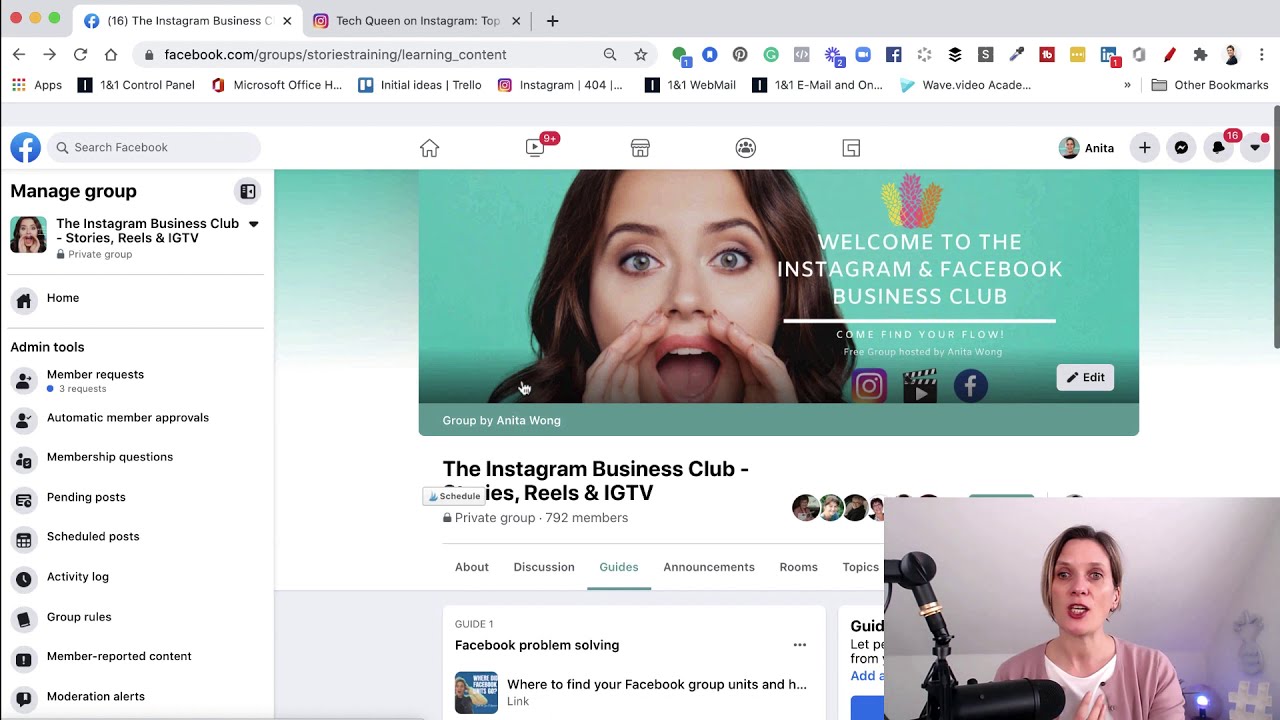
Task: Bookmark this page with star icon
Action: pyautogui.click(x=641, y=54)
